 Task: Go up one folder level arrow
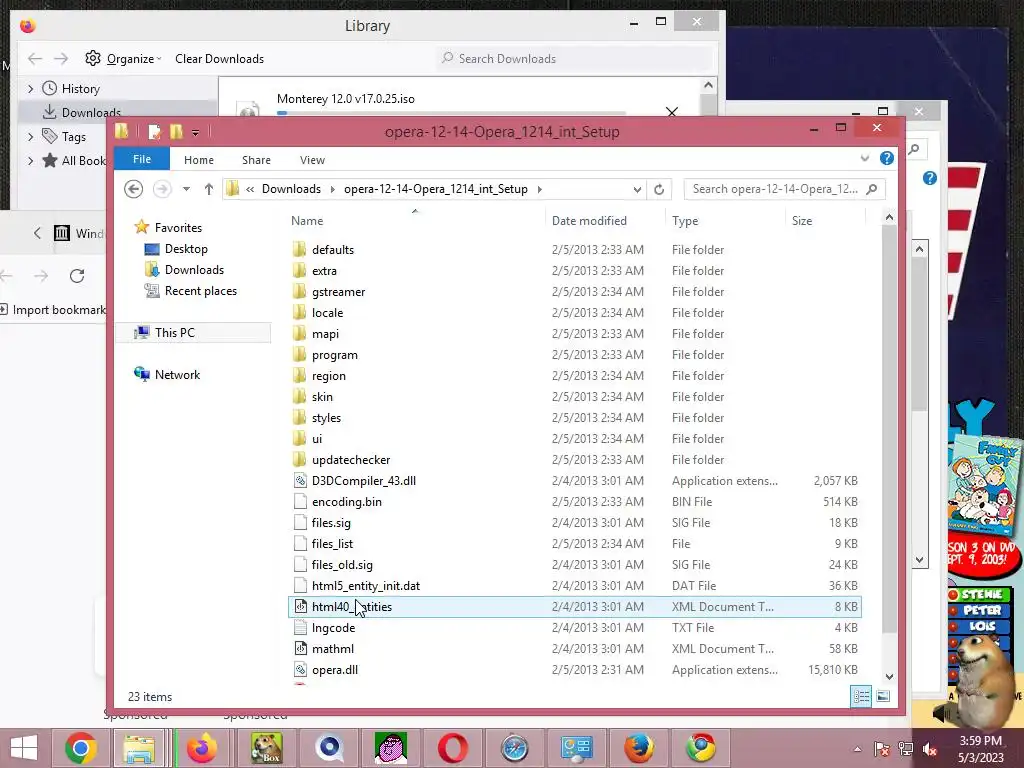point(208,189)
